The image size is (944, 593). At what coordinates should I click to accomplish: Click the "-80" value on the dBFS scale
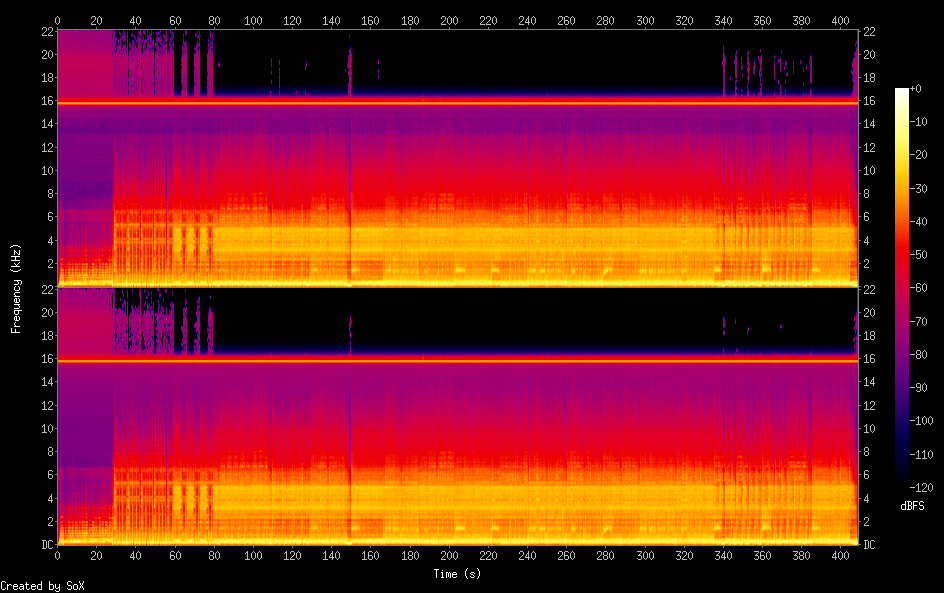(x=918, y=355)
